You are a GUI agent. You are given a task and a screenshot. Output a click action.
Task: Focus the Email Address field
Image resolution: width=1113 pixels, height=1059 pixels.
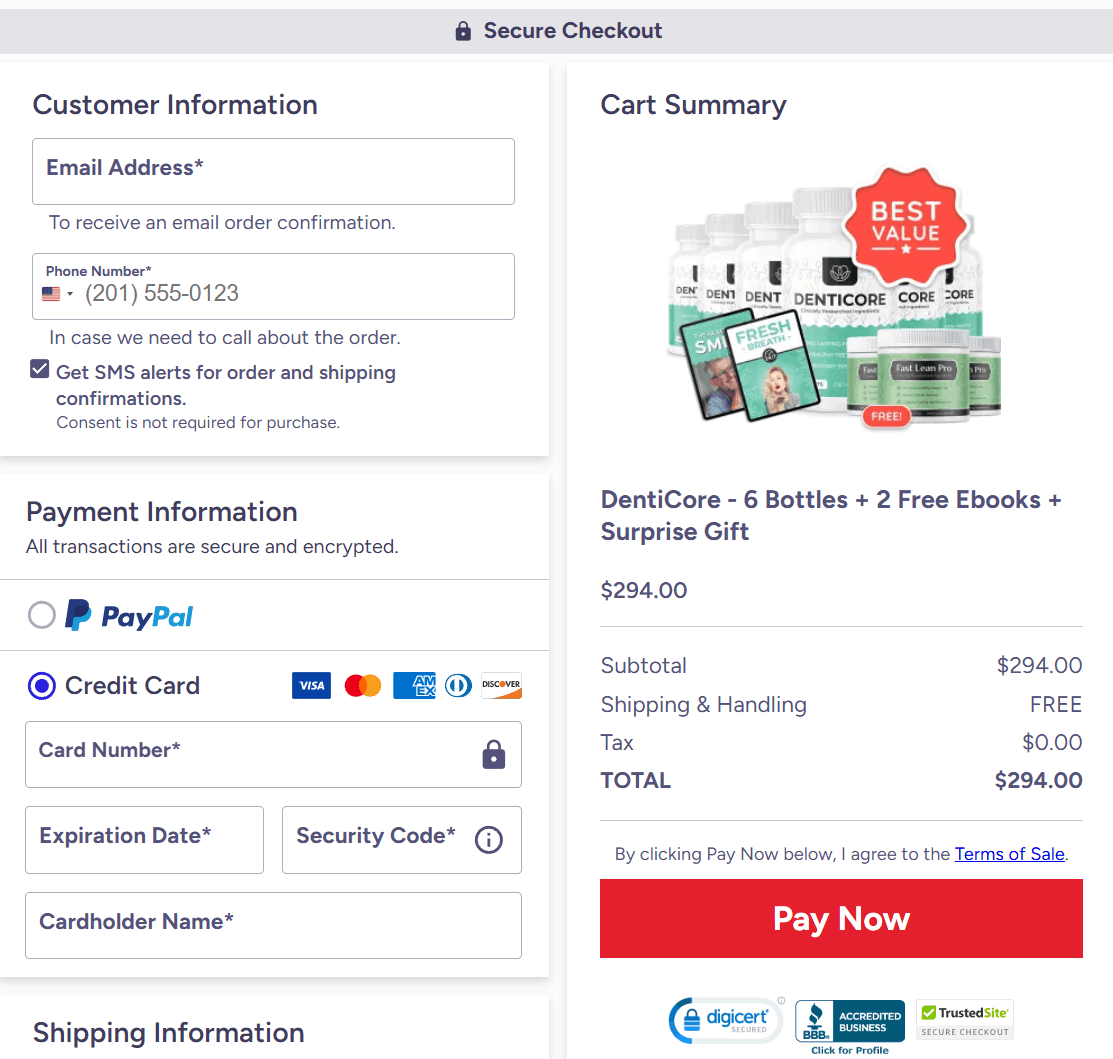point(273,172)
